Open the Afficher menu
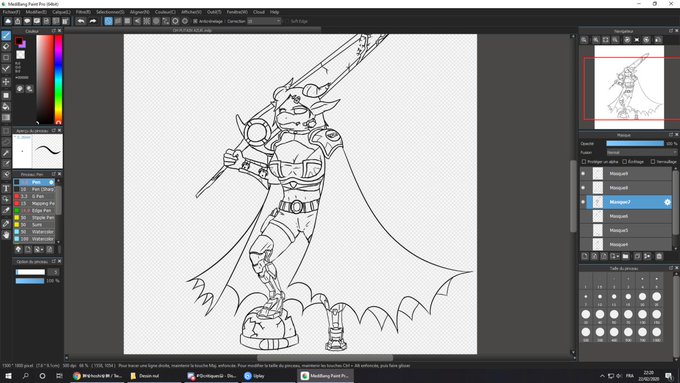Image resolution: width=680 pixels, height=383 pixels. [x=191, y=12]
